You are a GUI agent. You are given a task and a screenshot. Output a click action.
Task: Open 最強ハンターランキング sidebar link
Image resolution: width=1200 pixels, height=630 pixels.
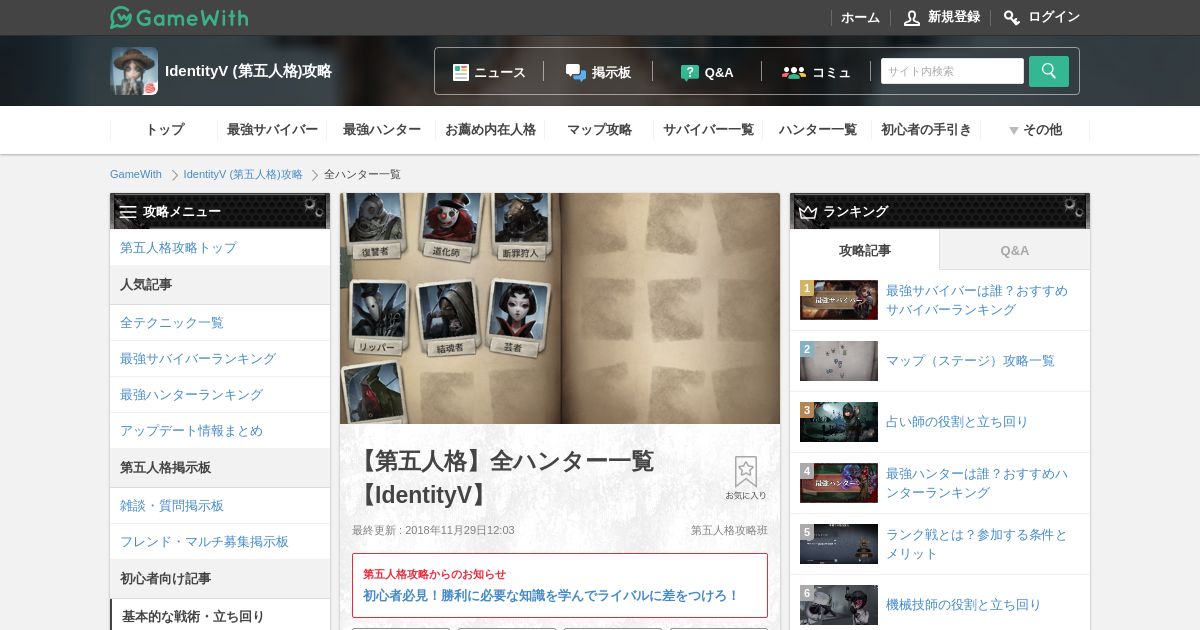point(220,394)
